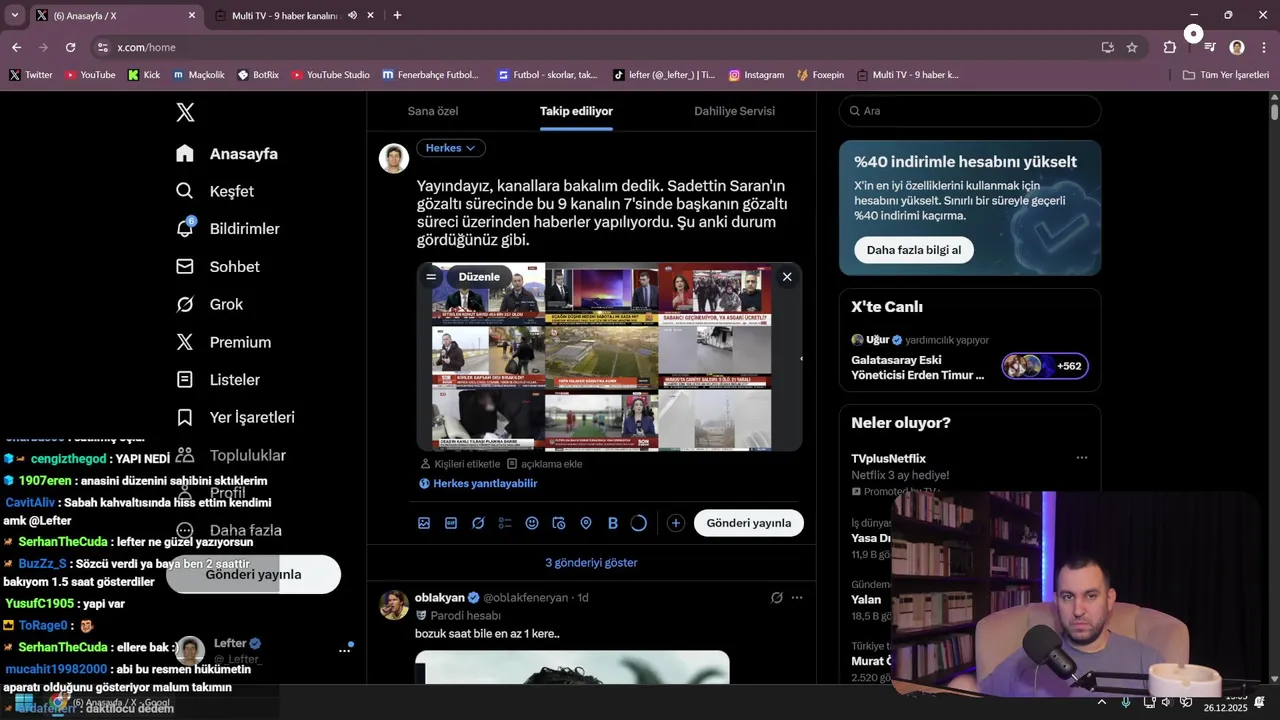Open Kick bookmark
Image resolution: width=1280 pixels, height=720 pixels.
pos(144,75)
